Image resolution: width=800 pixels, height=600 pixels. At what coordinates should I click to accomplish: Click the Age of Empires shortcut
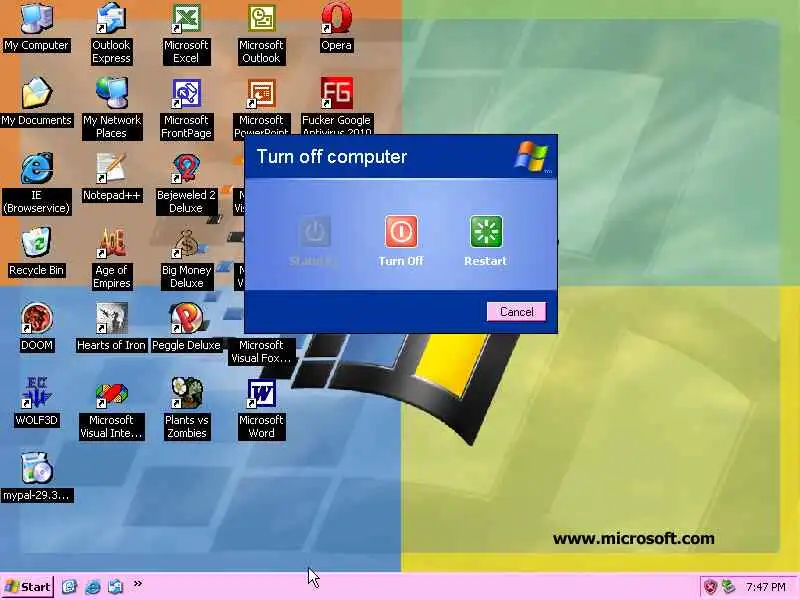point(111,243)
